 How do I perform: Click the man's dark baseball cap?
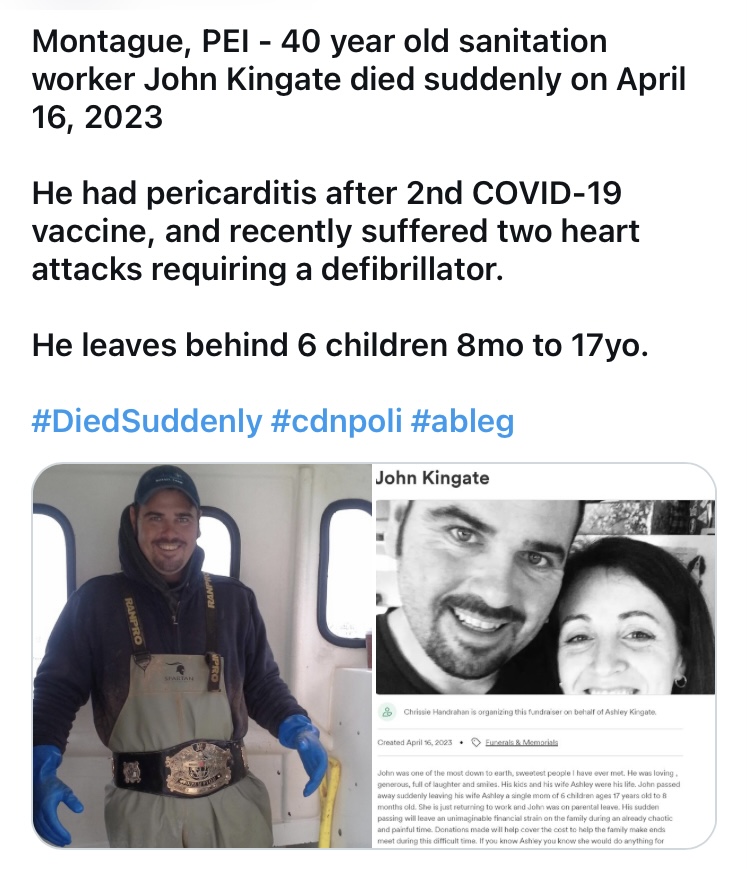[x=167, y=485]
